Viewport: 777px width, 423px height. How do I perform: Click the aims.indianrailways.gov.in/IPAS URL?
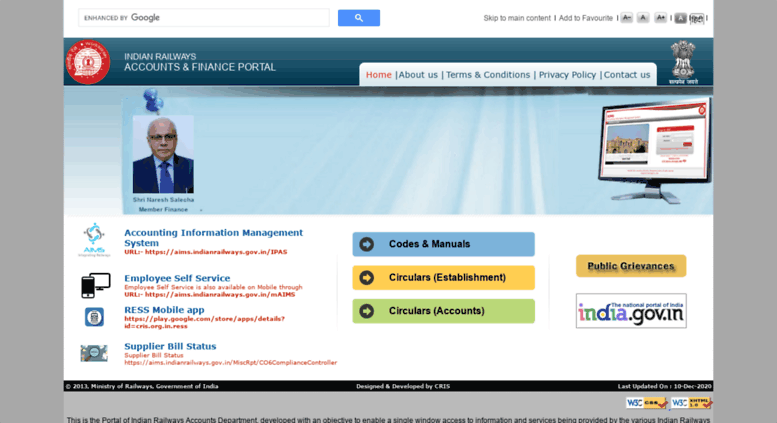coord(206,252)
